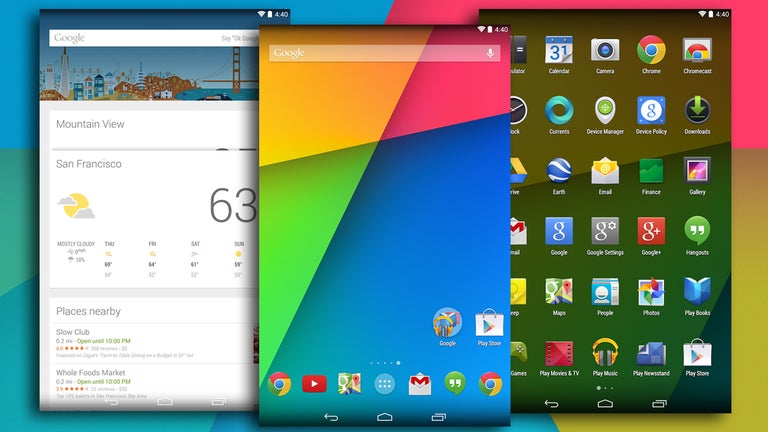Launch the Play Music app
768x432 pixels.
point(605,357)
